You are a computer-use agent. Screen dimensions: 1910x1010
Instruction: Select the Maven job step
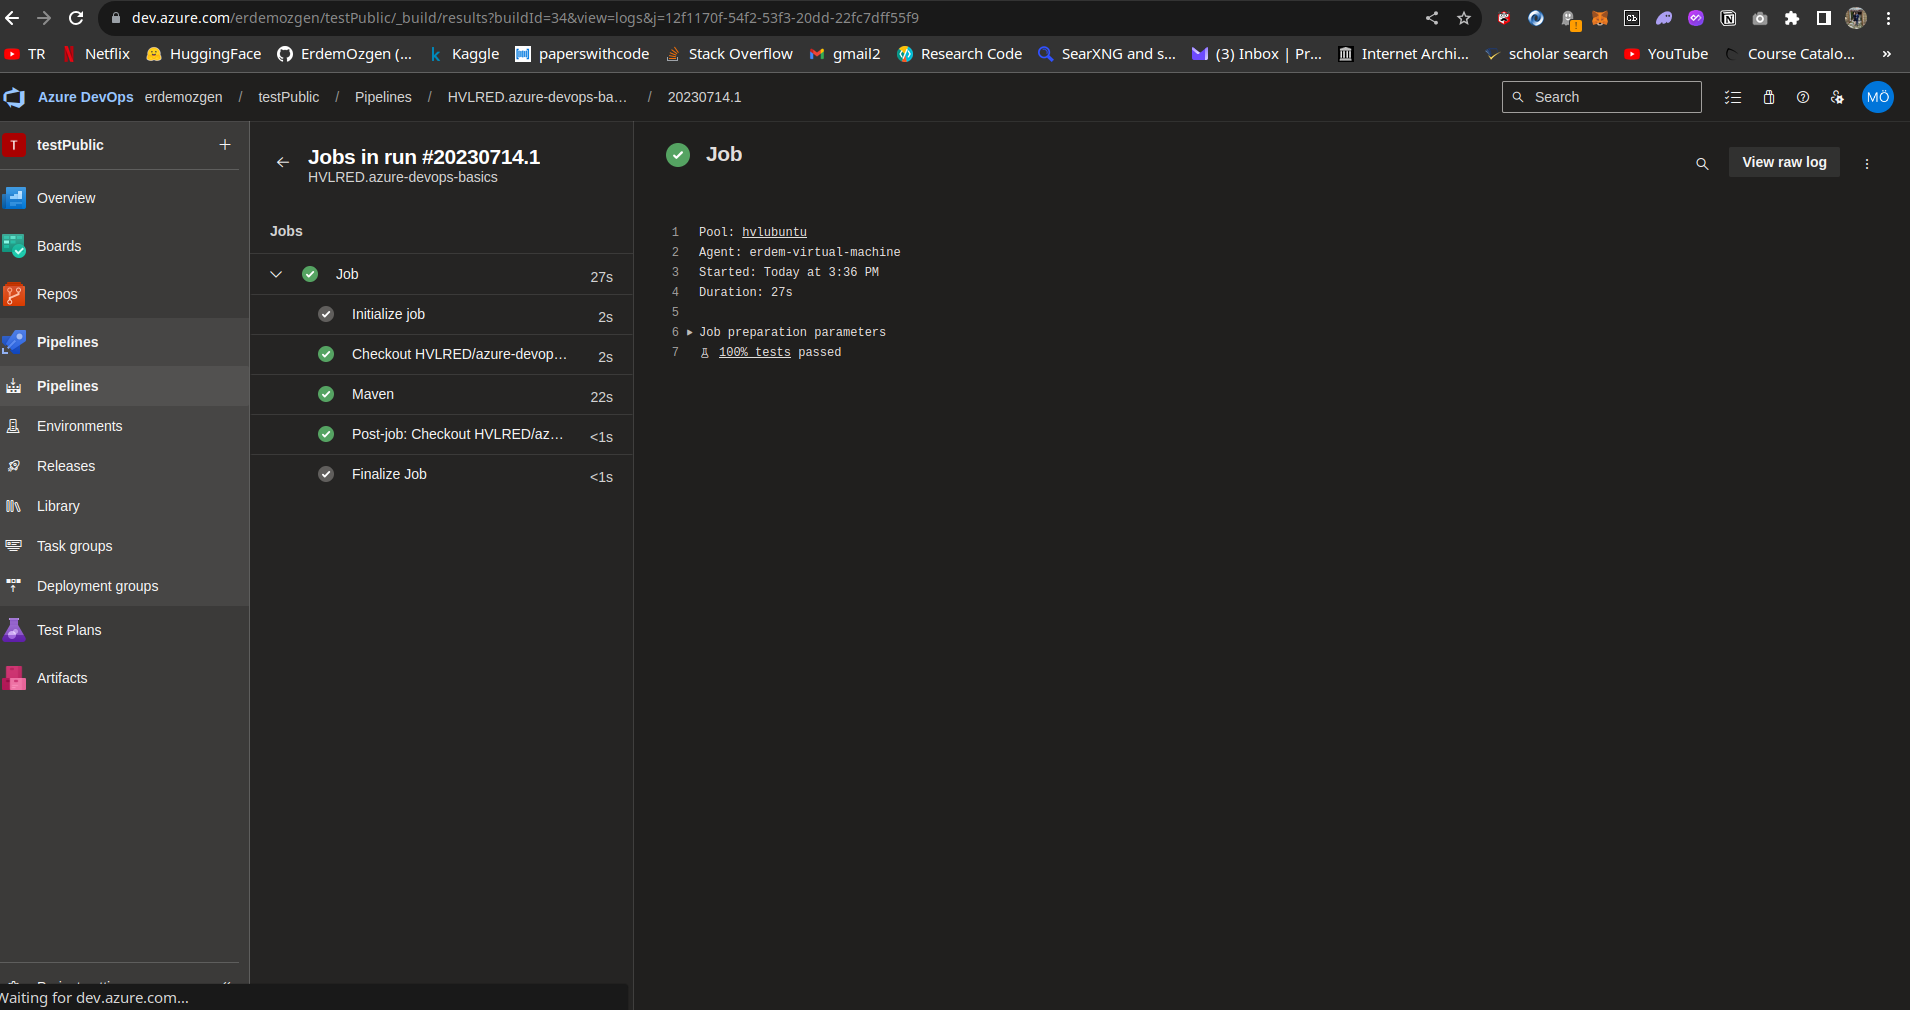pyautogui.click(x=373, y=394)
